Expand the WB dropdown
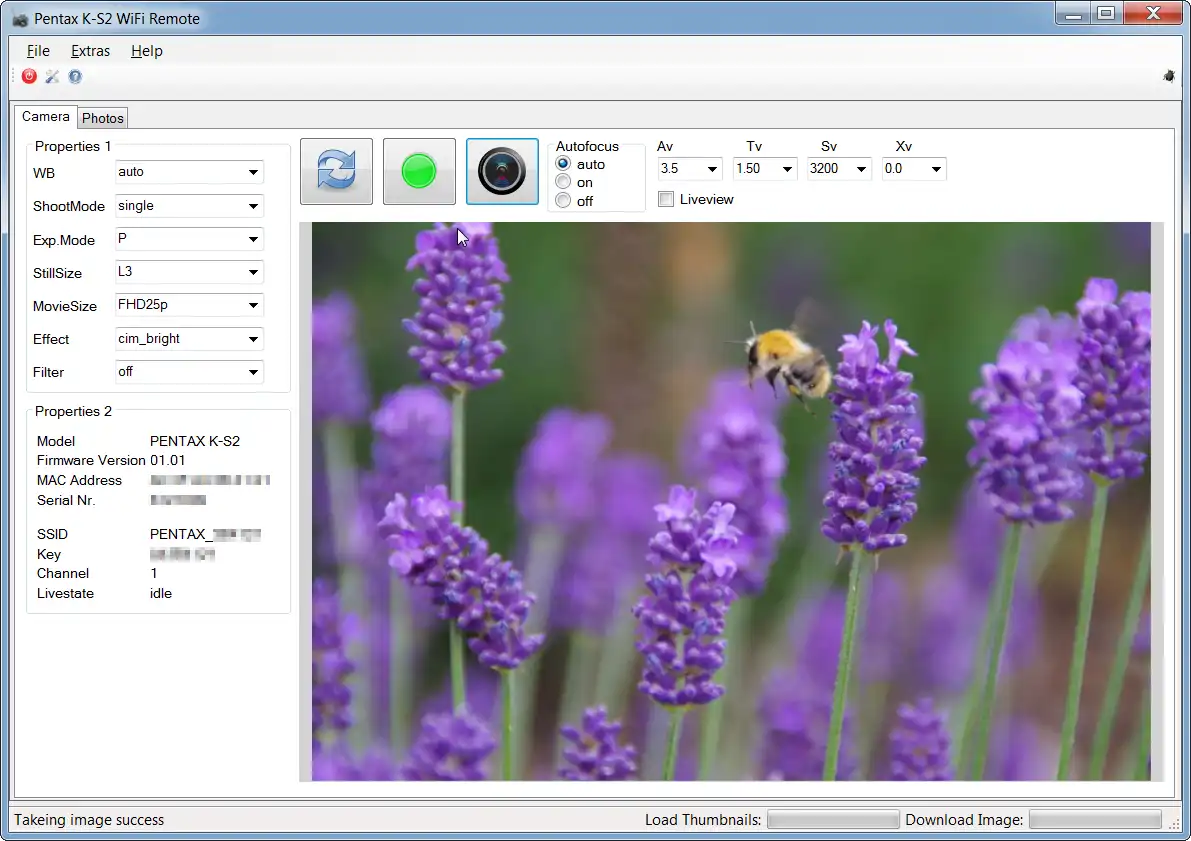1191x841 pixels. pyautogui.click(x=253, y=173)
